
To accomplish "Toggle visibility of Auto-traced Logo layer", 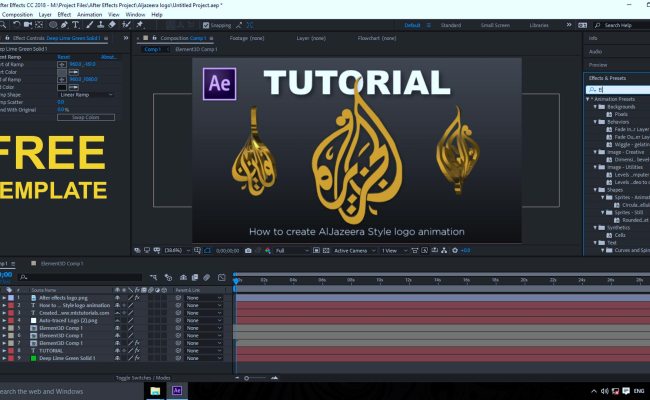I will tap(117, 320).
